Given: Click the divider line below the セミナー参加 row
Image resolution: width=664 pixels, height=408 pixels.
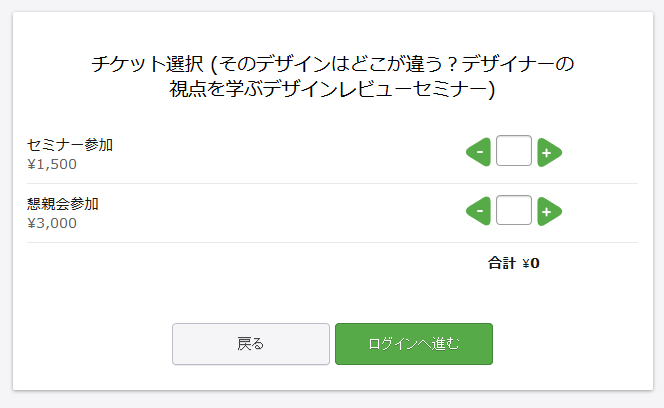Looking at the screenshot, I should [x=332, y=183].
